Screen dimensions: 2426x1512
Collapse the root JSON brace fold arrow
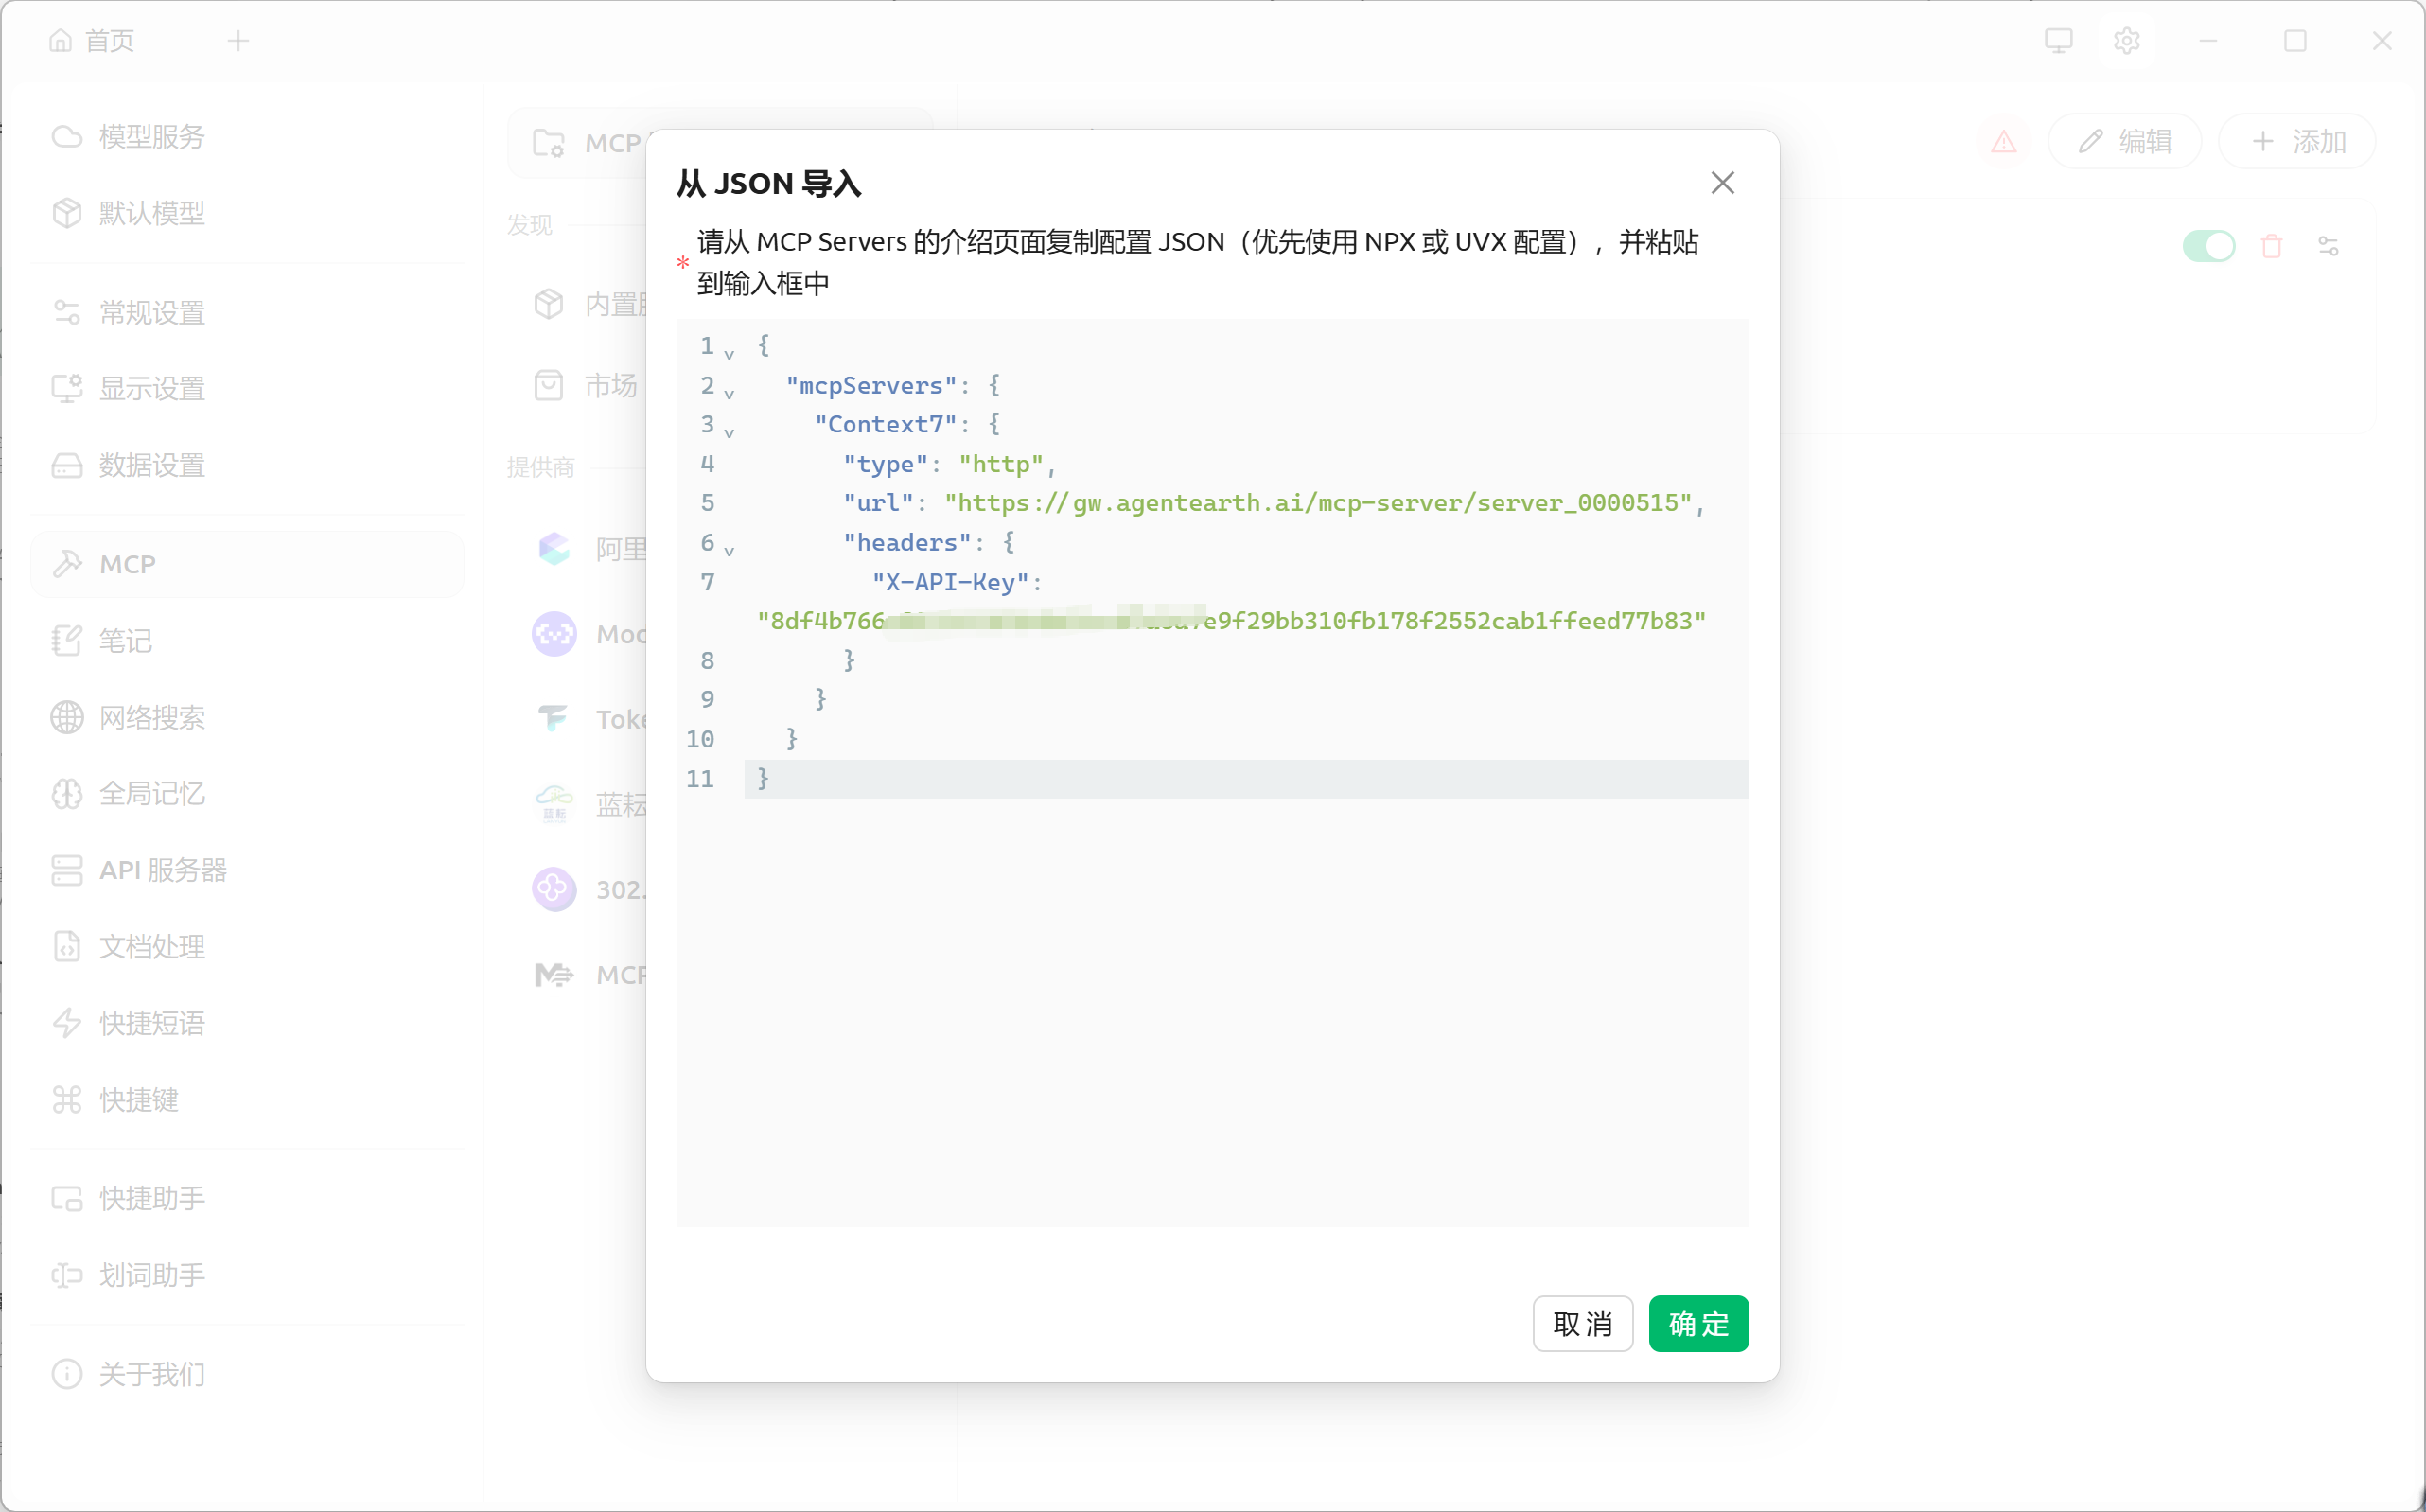(x=729, y=354)
